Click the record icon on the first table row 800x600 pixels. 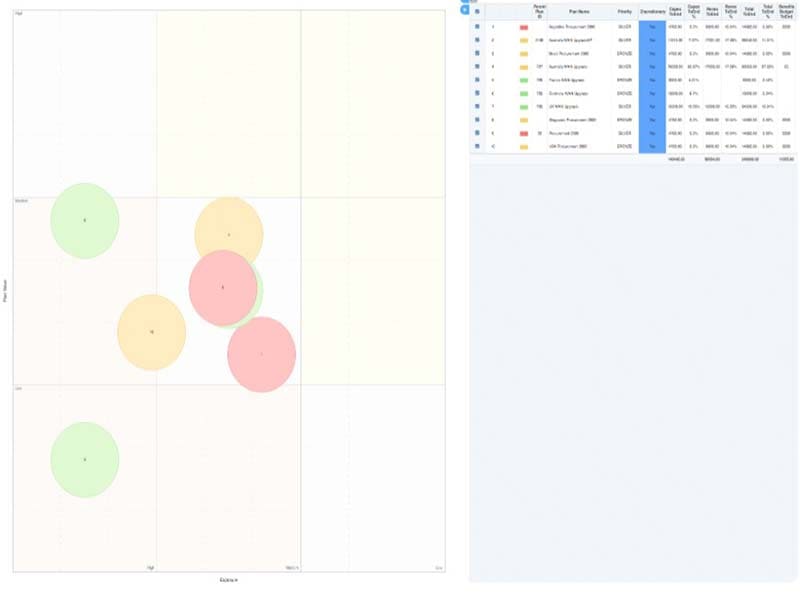[x=477, y=26]
